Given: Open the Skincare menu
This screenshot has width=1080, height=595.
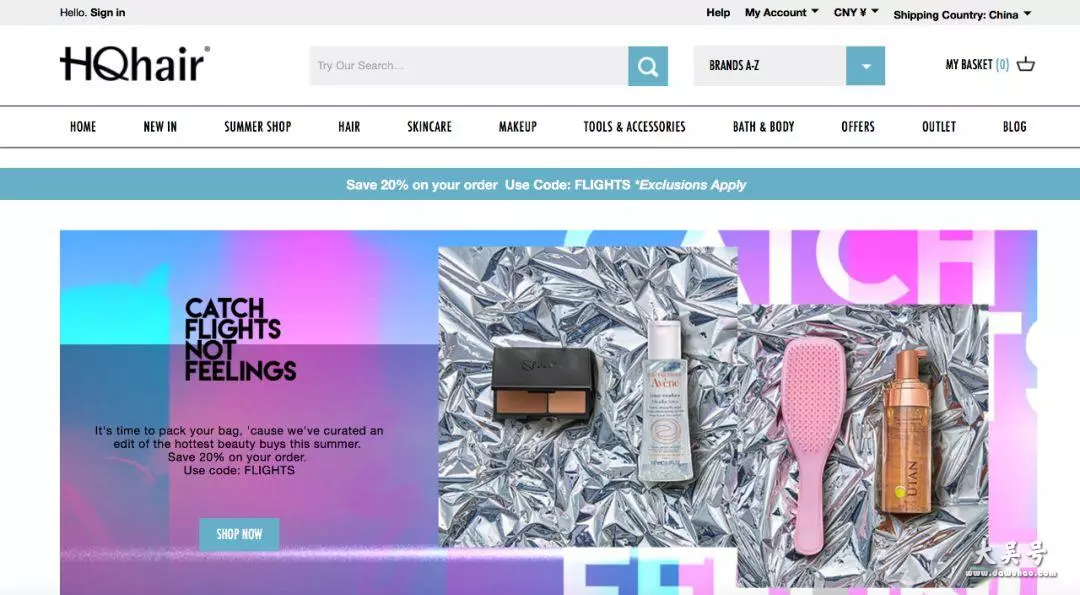Looking at the screenshot, I should 429,127.
